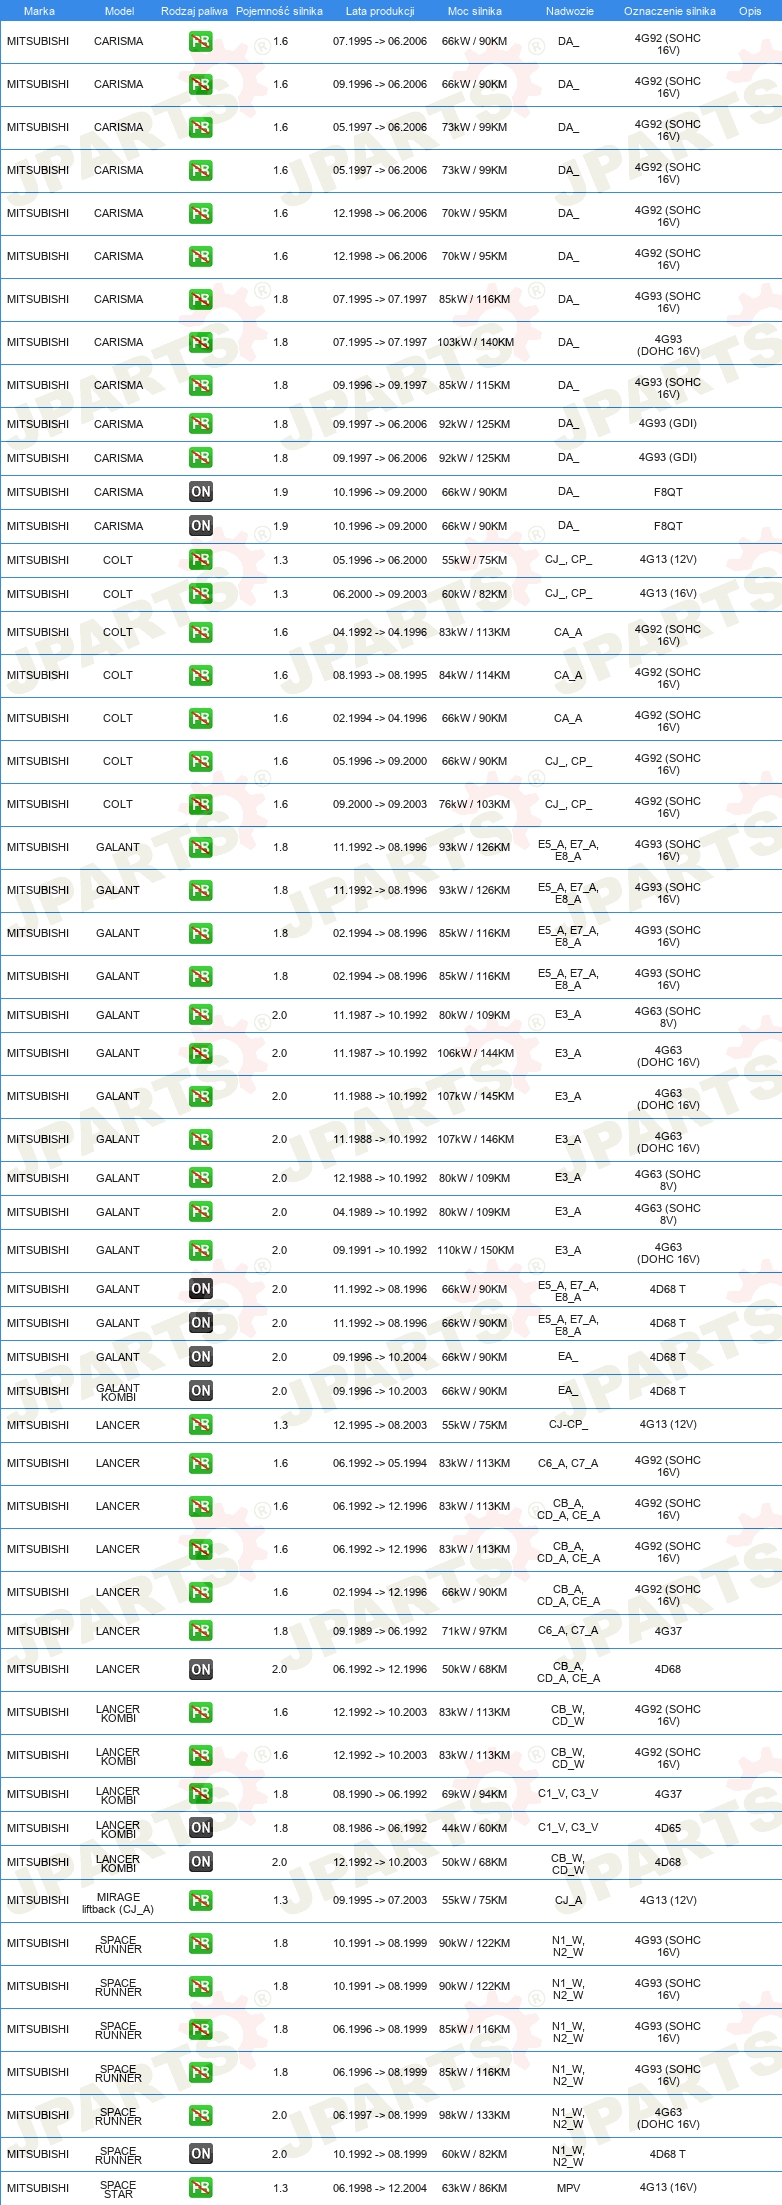Screen dimensions: 782x2205
Task: Click the diesel ON icon in the Lancer 4D68 CB_A row
Action: 201,1669
